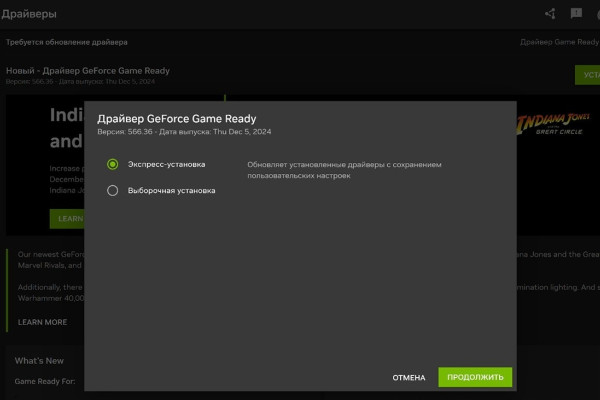Click the dialog title 'Драйвер GeForce Game Ready'
Image resolution: width=600 pixels, height=400 pixels.
click(x=176, y=119)
